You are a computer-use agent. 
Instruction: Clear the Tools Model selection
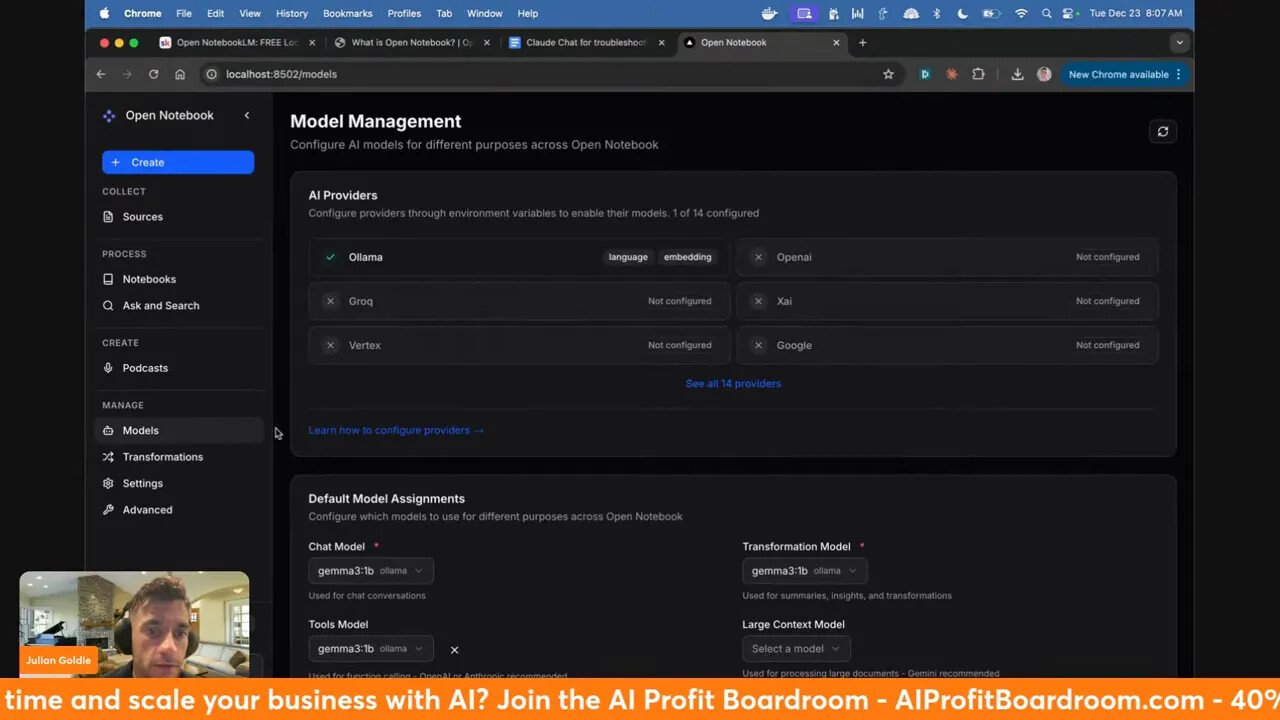454,649
